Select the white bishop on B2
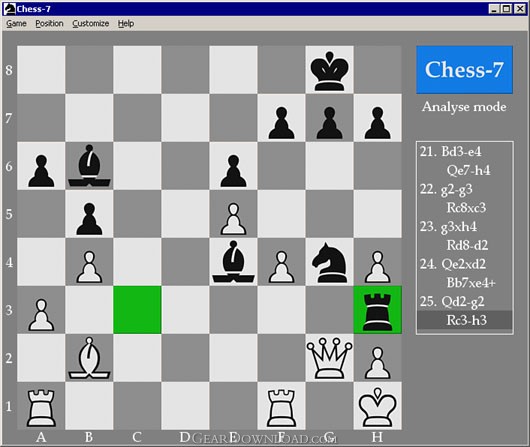 (89, 358)
